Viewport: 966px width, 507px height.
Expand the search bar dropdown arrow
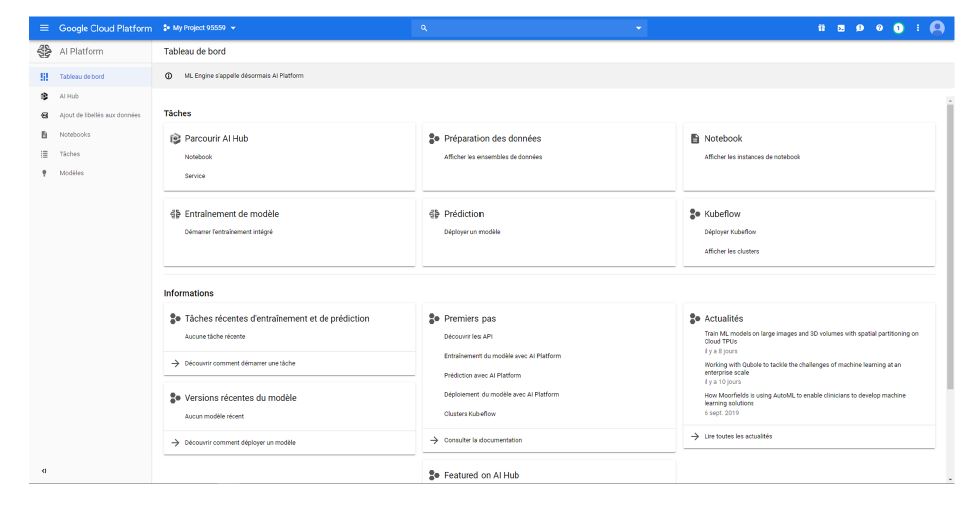coord(640,27)
